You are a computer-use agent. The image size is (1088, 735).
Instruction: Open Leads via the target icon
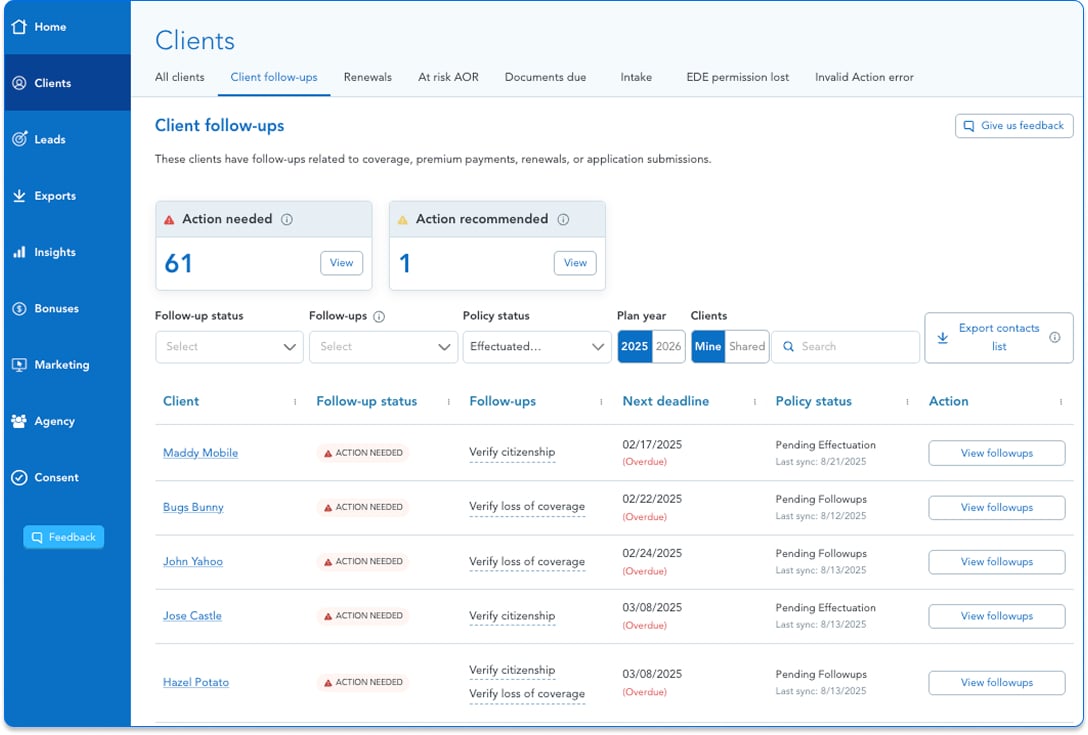[x=19, y=140]
